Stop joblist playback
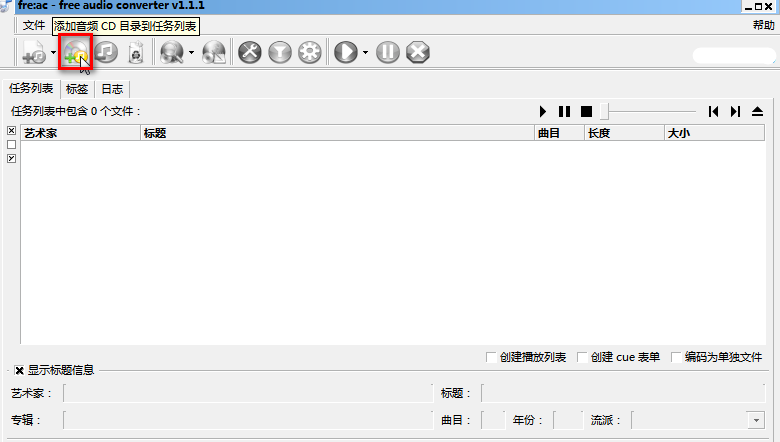Screen dimensions: 780x442 (586, 111)
